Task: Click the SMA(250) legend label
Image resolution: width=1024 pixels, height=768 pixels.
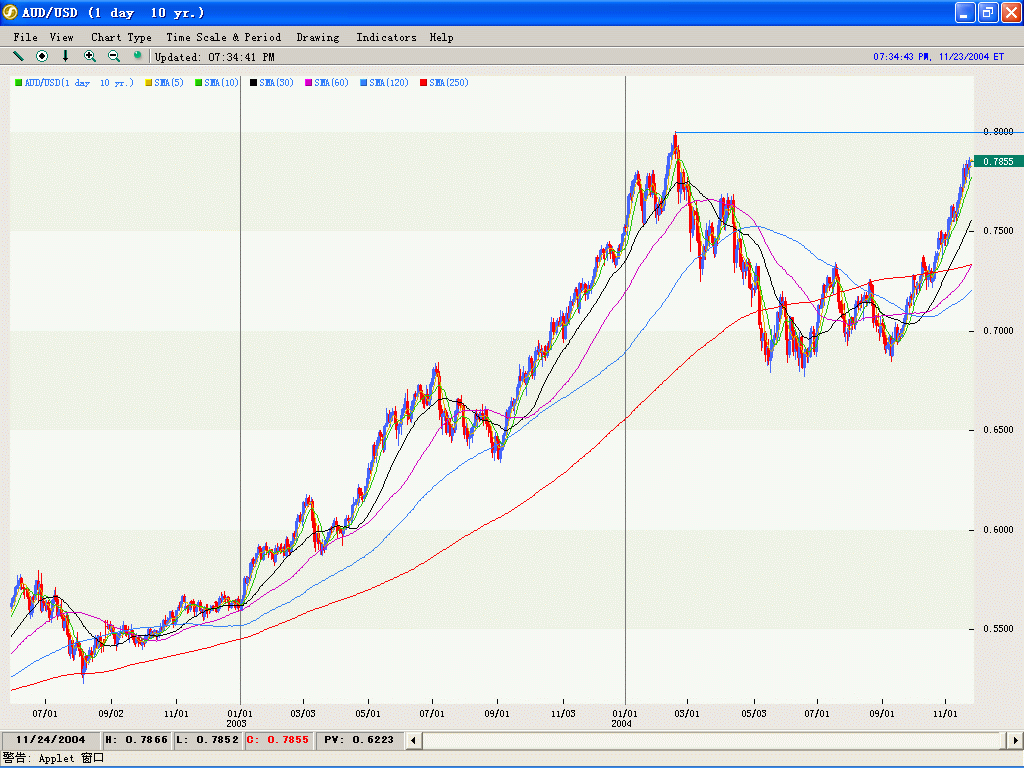Action: [449, 82]
